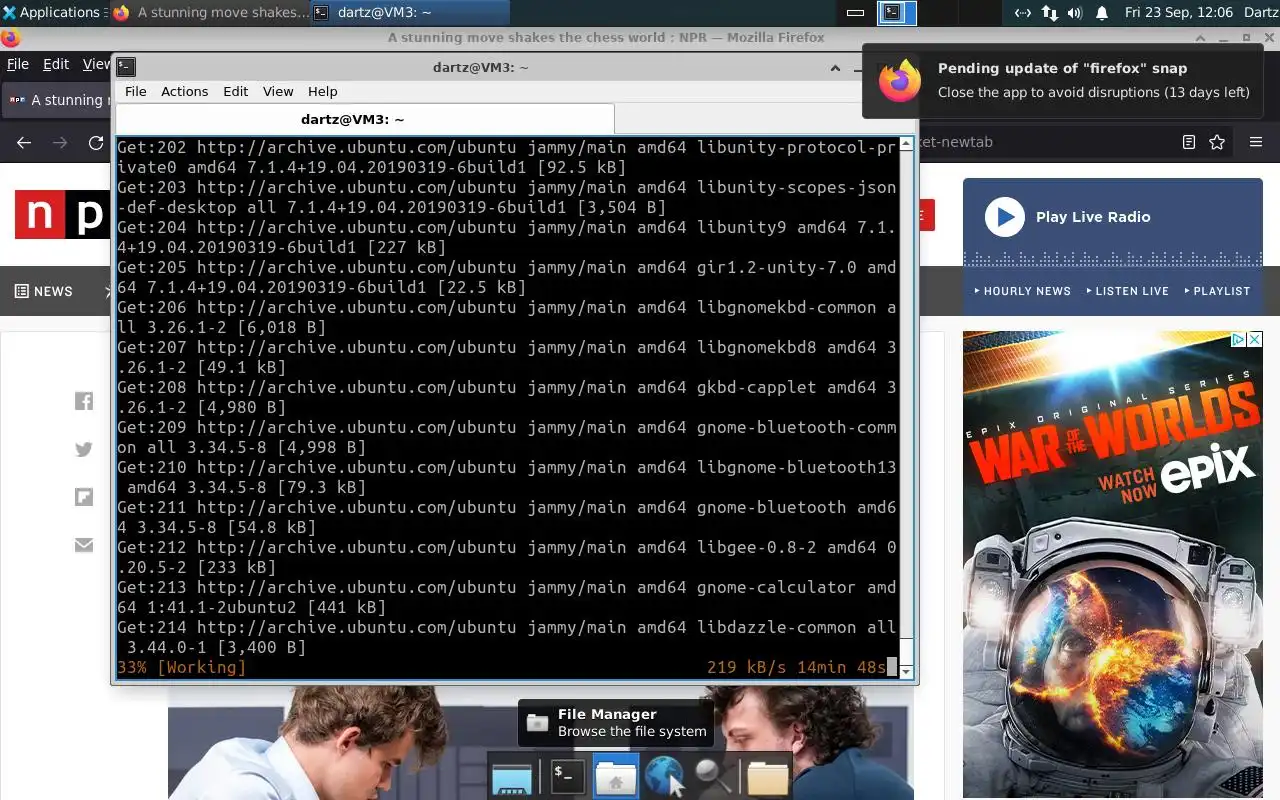Viewport: 1280px width, 800px height.
Task: Open Application Finder magnifier in dock
Action: coord(713,777)
